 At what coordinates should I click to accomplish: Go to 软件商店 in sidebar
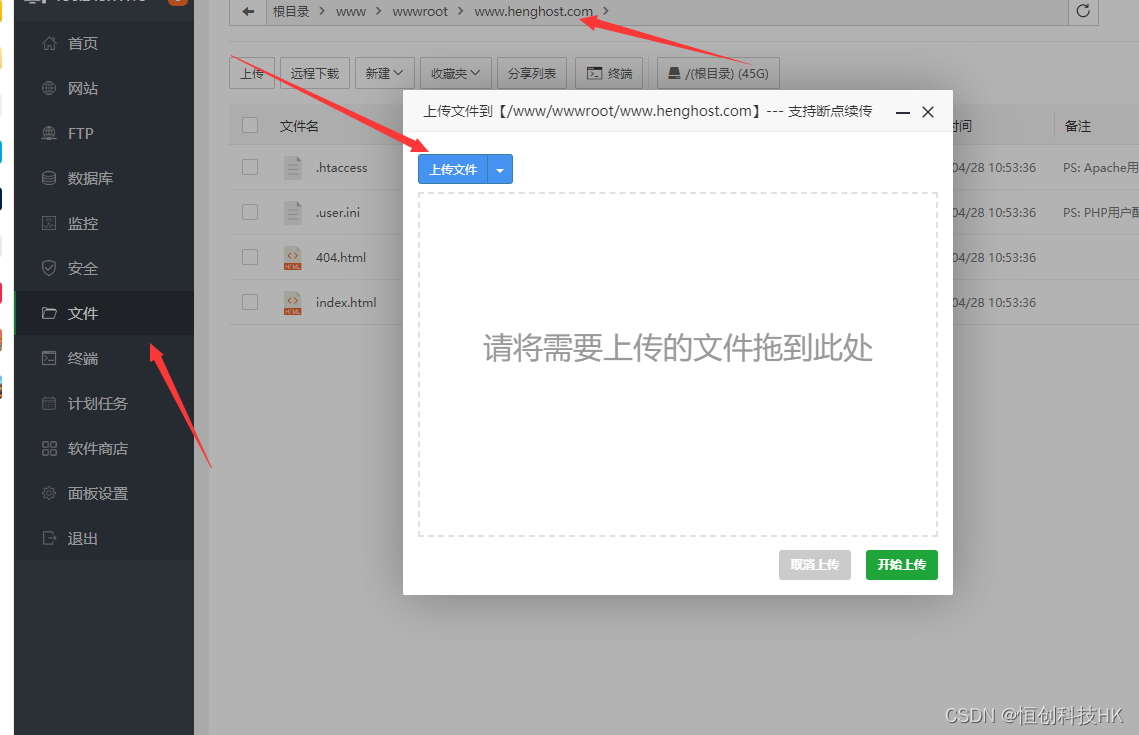tap(97, 449)
